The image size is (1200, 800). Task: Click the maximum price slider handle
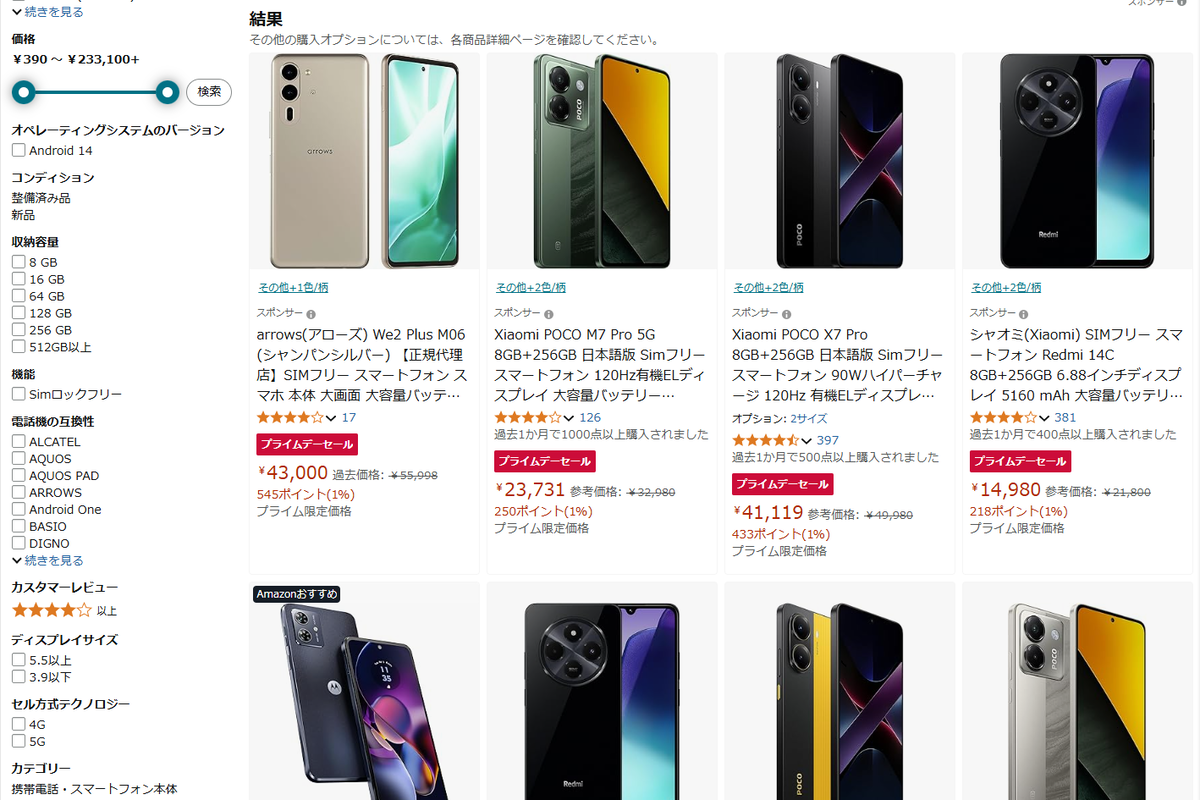pos(168,92)
